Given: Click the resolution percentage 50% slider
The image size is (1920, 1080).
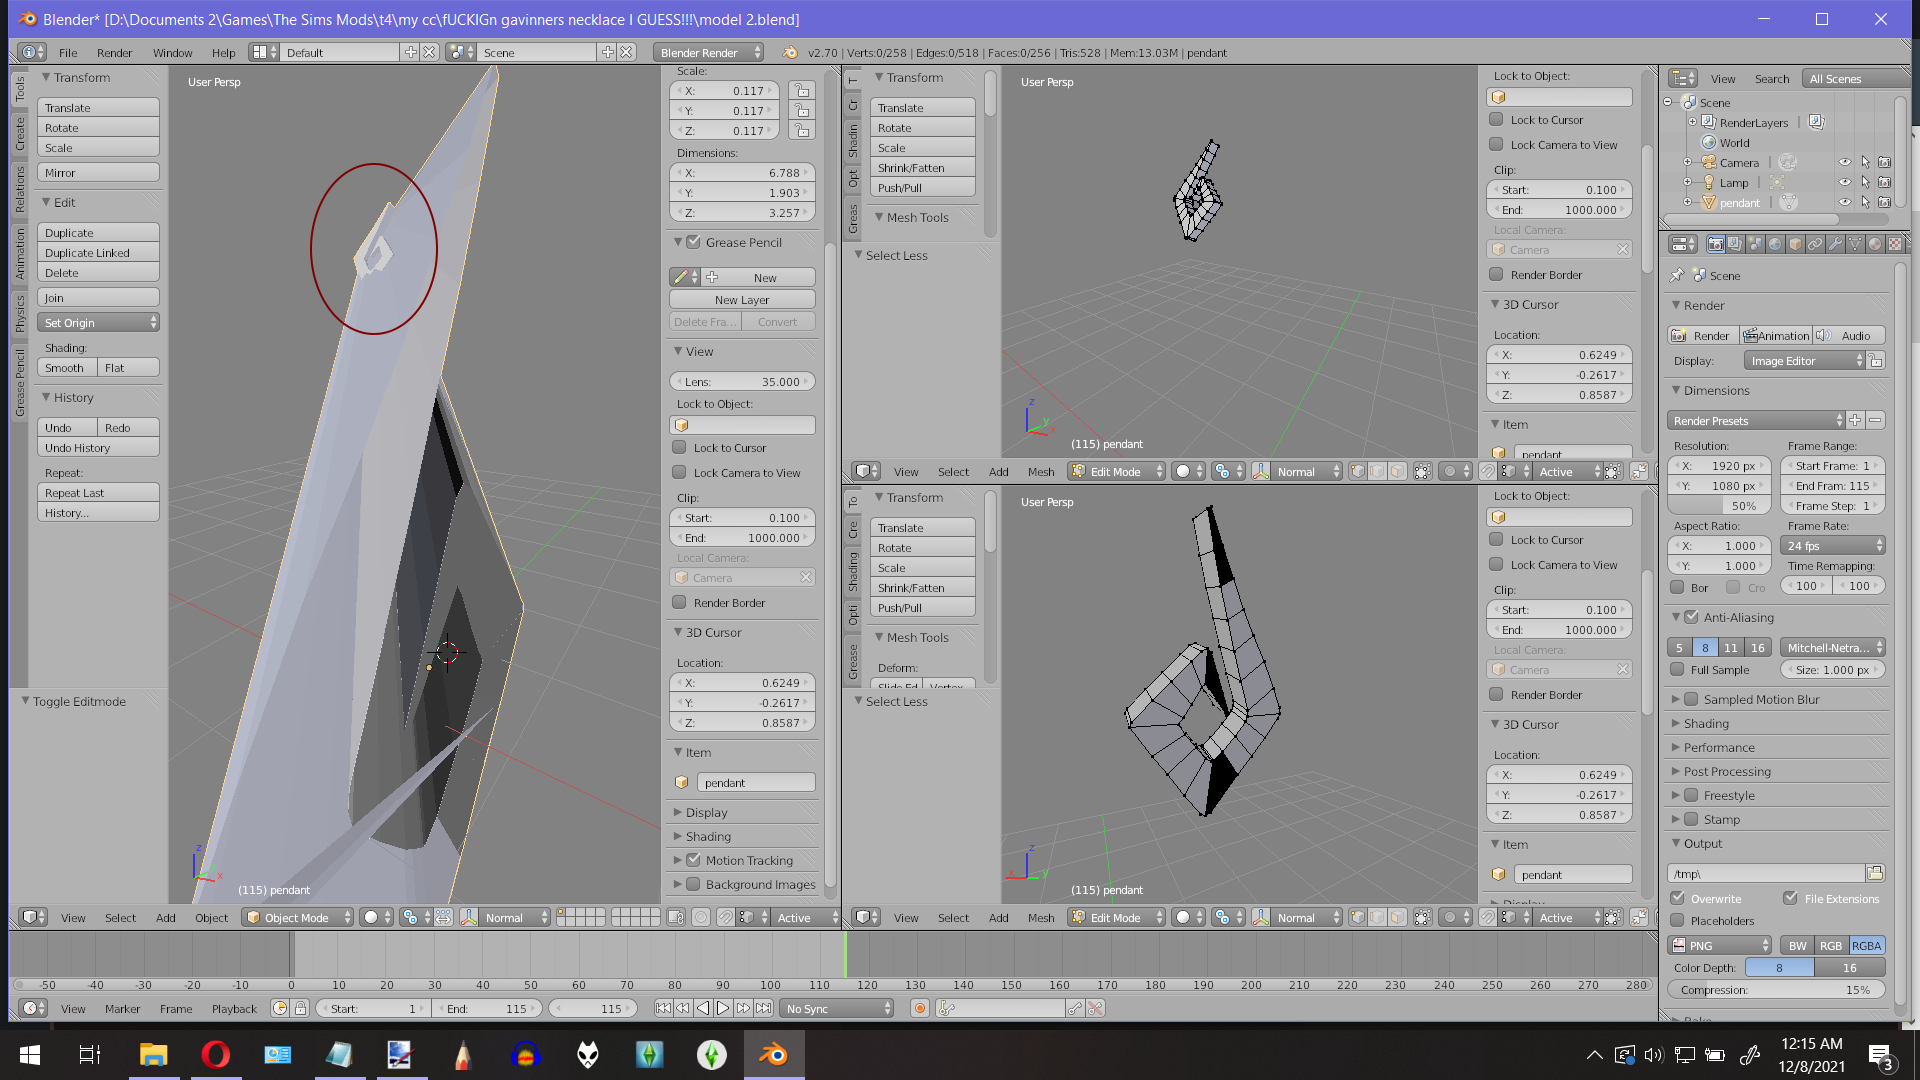Looking at the screenshot, I should pyautogui.click(x=1720, y=506).
